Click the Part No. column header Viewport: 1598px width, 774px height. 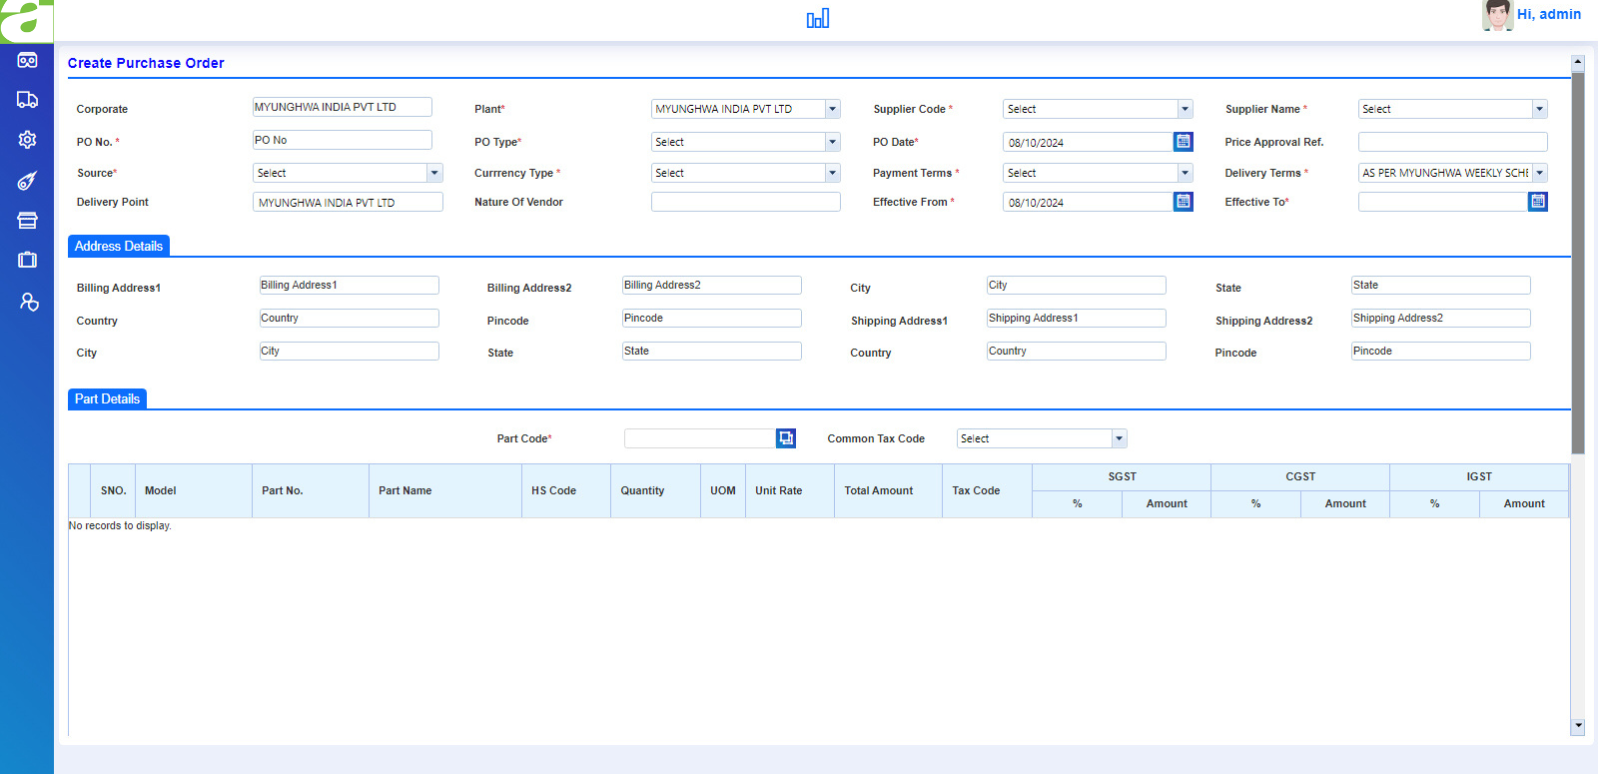[310, 491]
